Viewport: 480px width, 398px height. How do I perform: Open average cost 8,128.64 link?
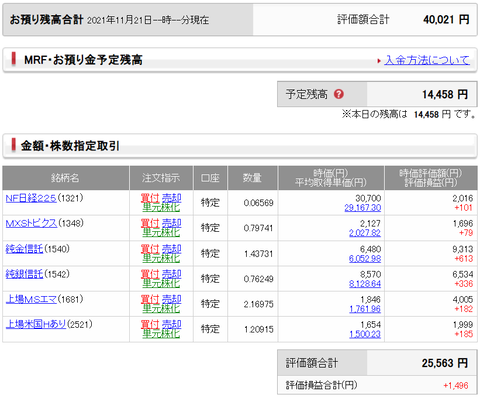click(x=365, y=284)
